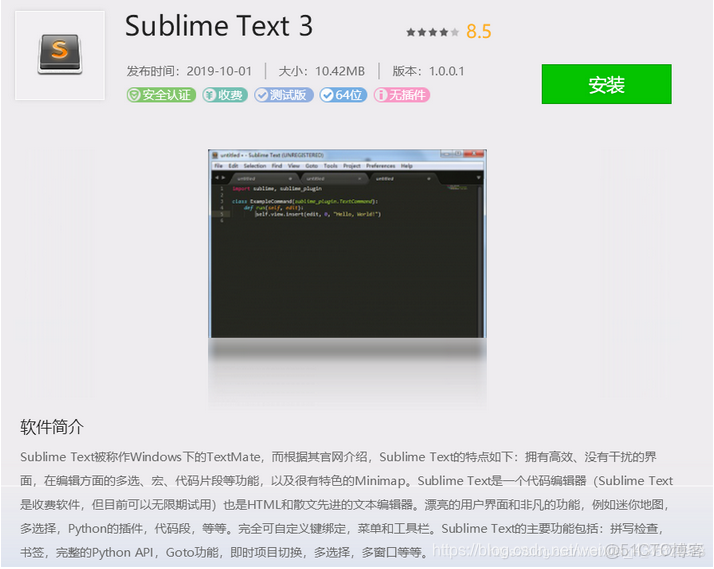Viewport: 714px width, 569px height.
Task: Click the green 安装 install button
Action: pyautogui.click(x=606, y=84)
